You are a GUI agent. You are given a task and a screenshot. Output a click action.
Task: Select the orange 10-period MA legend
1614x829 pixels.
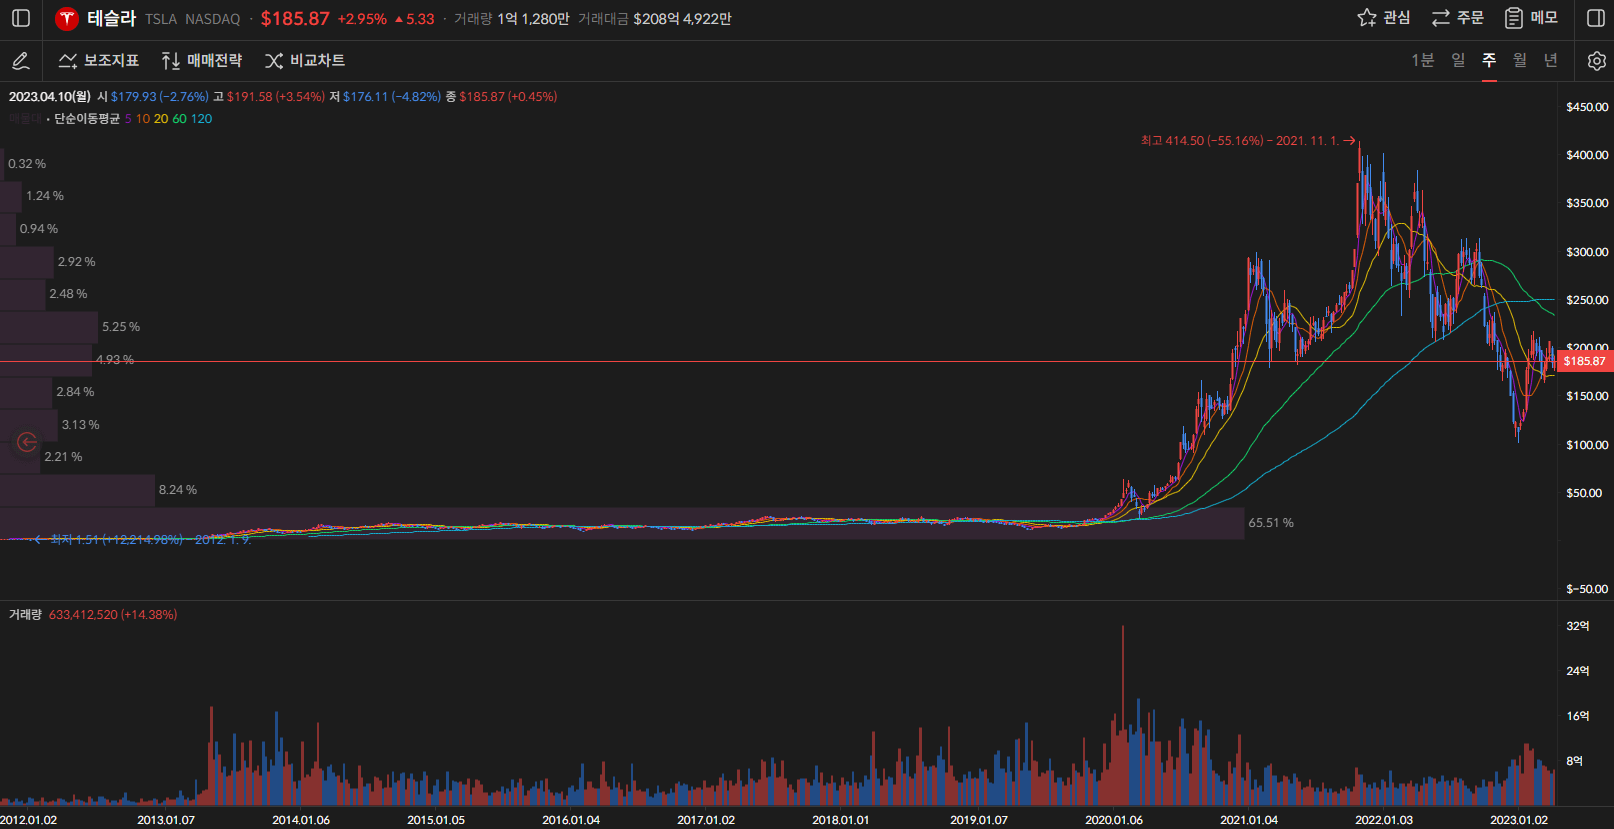click(143, 118)
